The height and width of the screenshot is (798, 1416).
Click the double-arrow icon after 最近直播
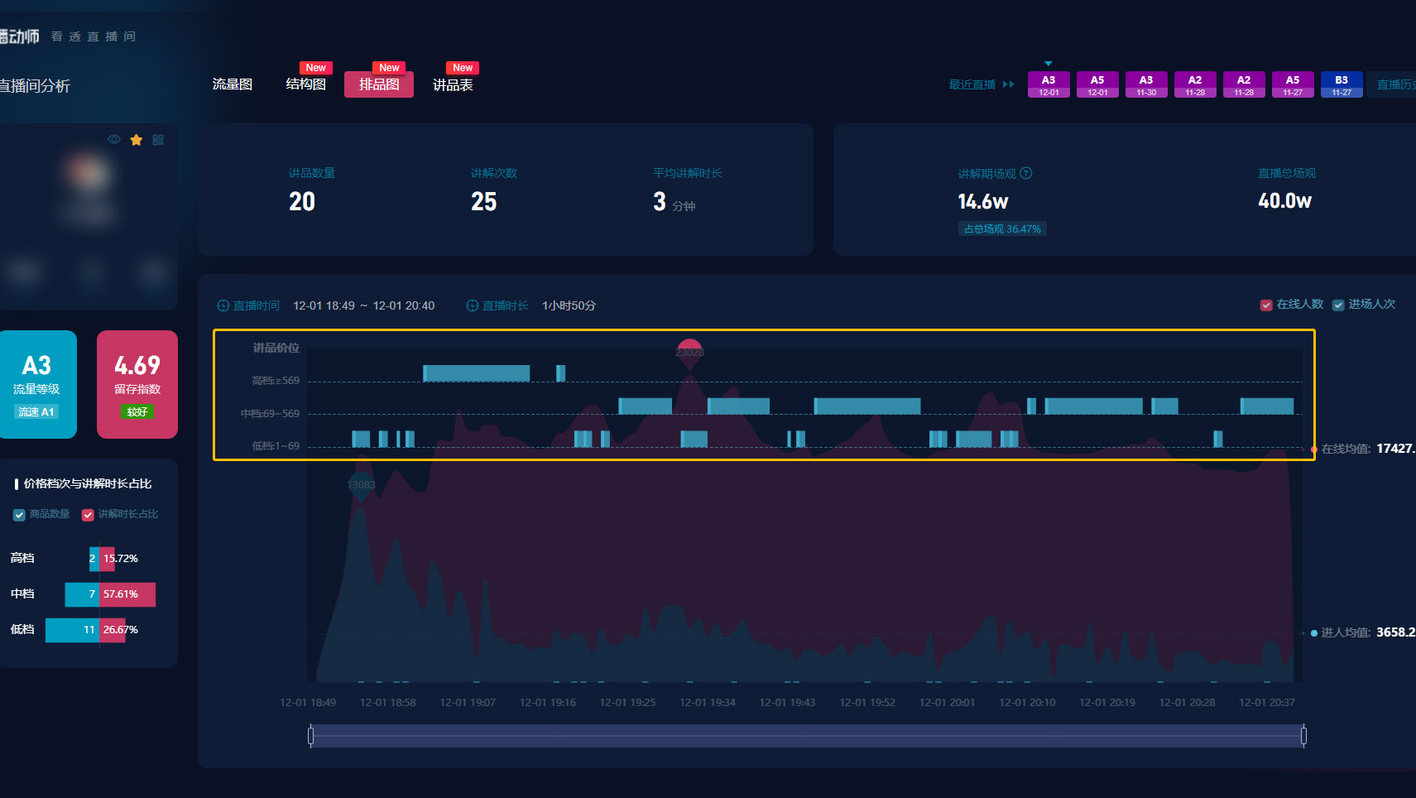[x=1008, y=85]
